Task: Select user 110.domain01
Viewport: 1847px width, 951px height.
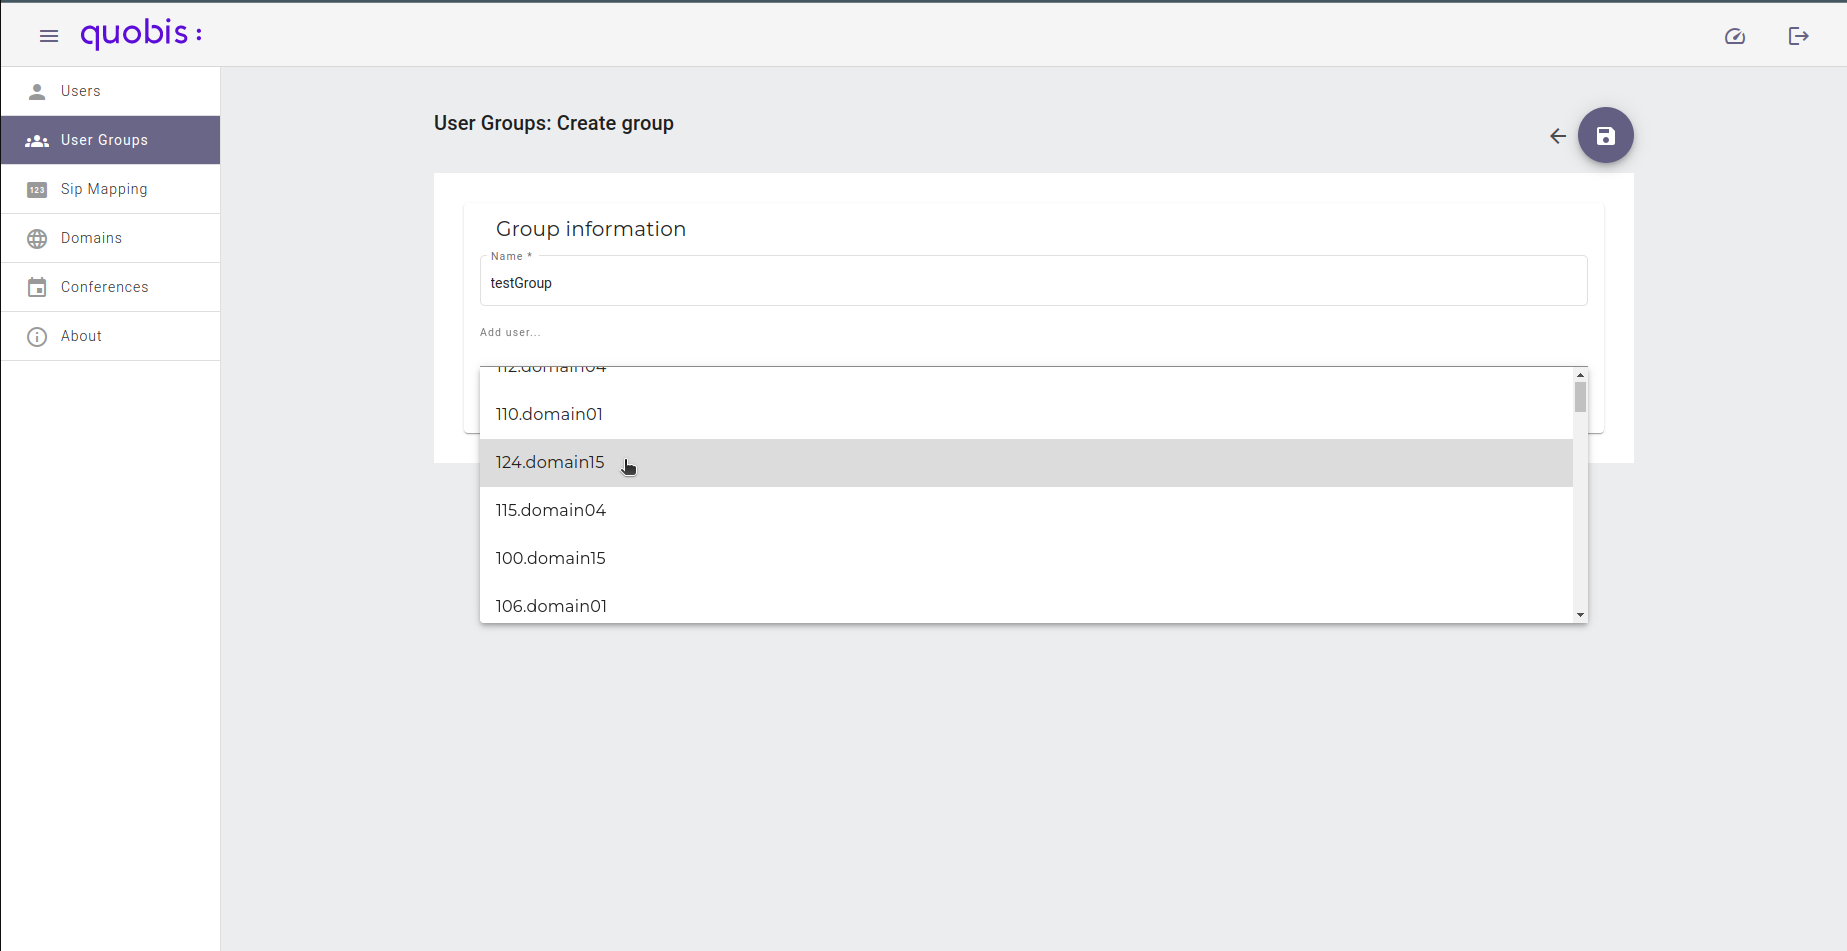Action: coord(1026,414)
